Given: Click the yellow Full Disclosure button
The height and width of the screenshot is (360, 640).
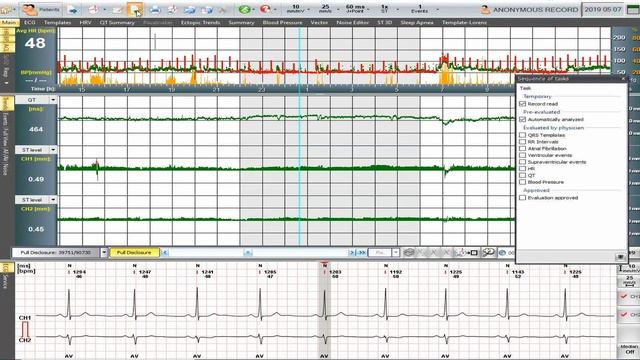Looking at the screenshot, I should point(134,253).
